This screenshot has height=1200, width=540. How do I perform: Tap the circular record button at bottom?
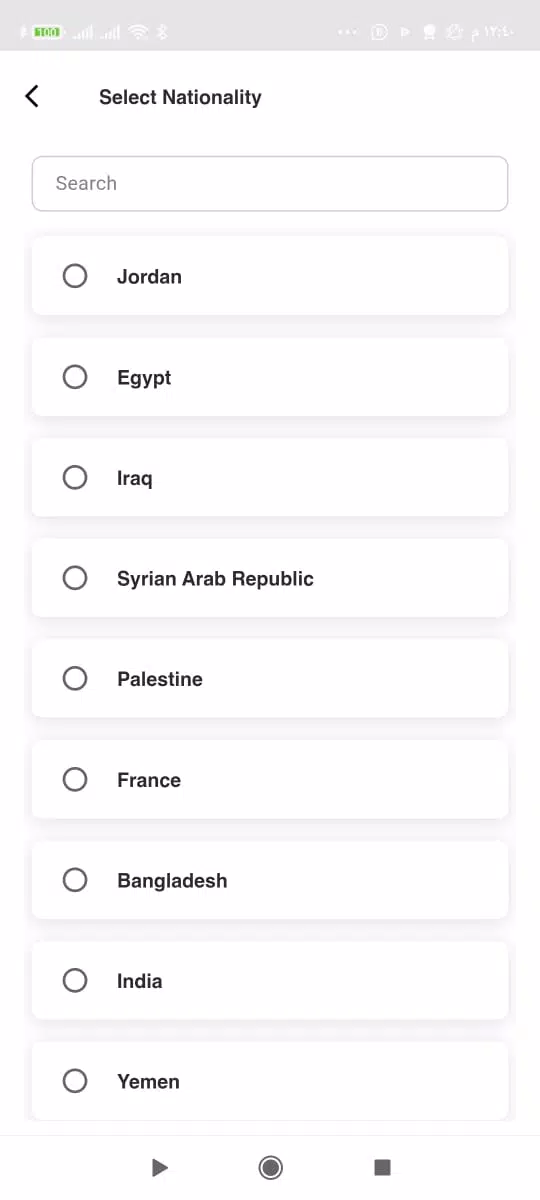270,1167
